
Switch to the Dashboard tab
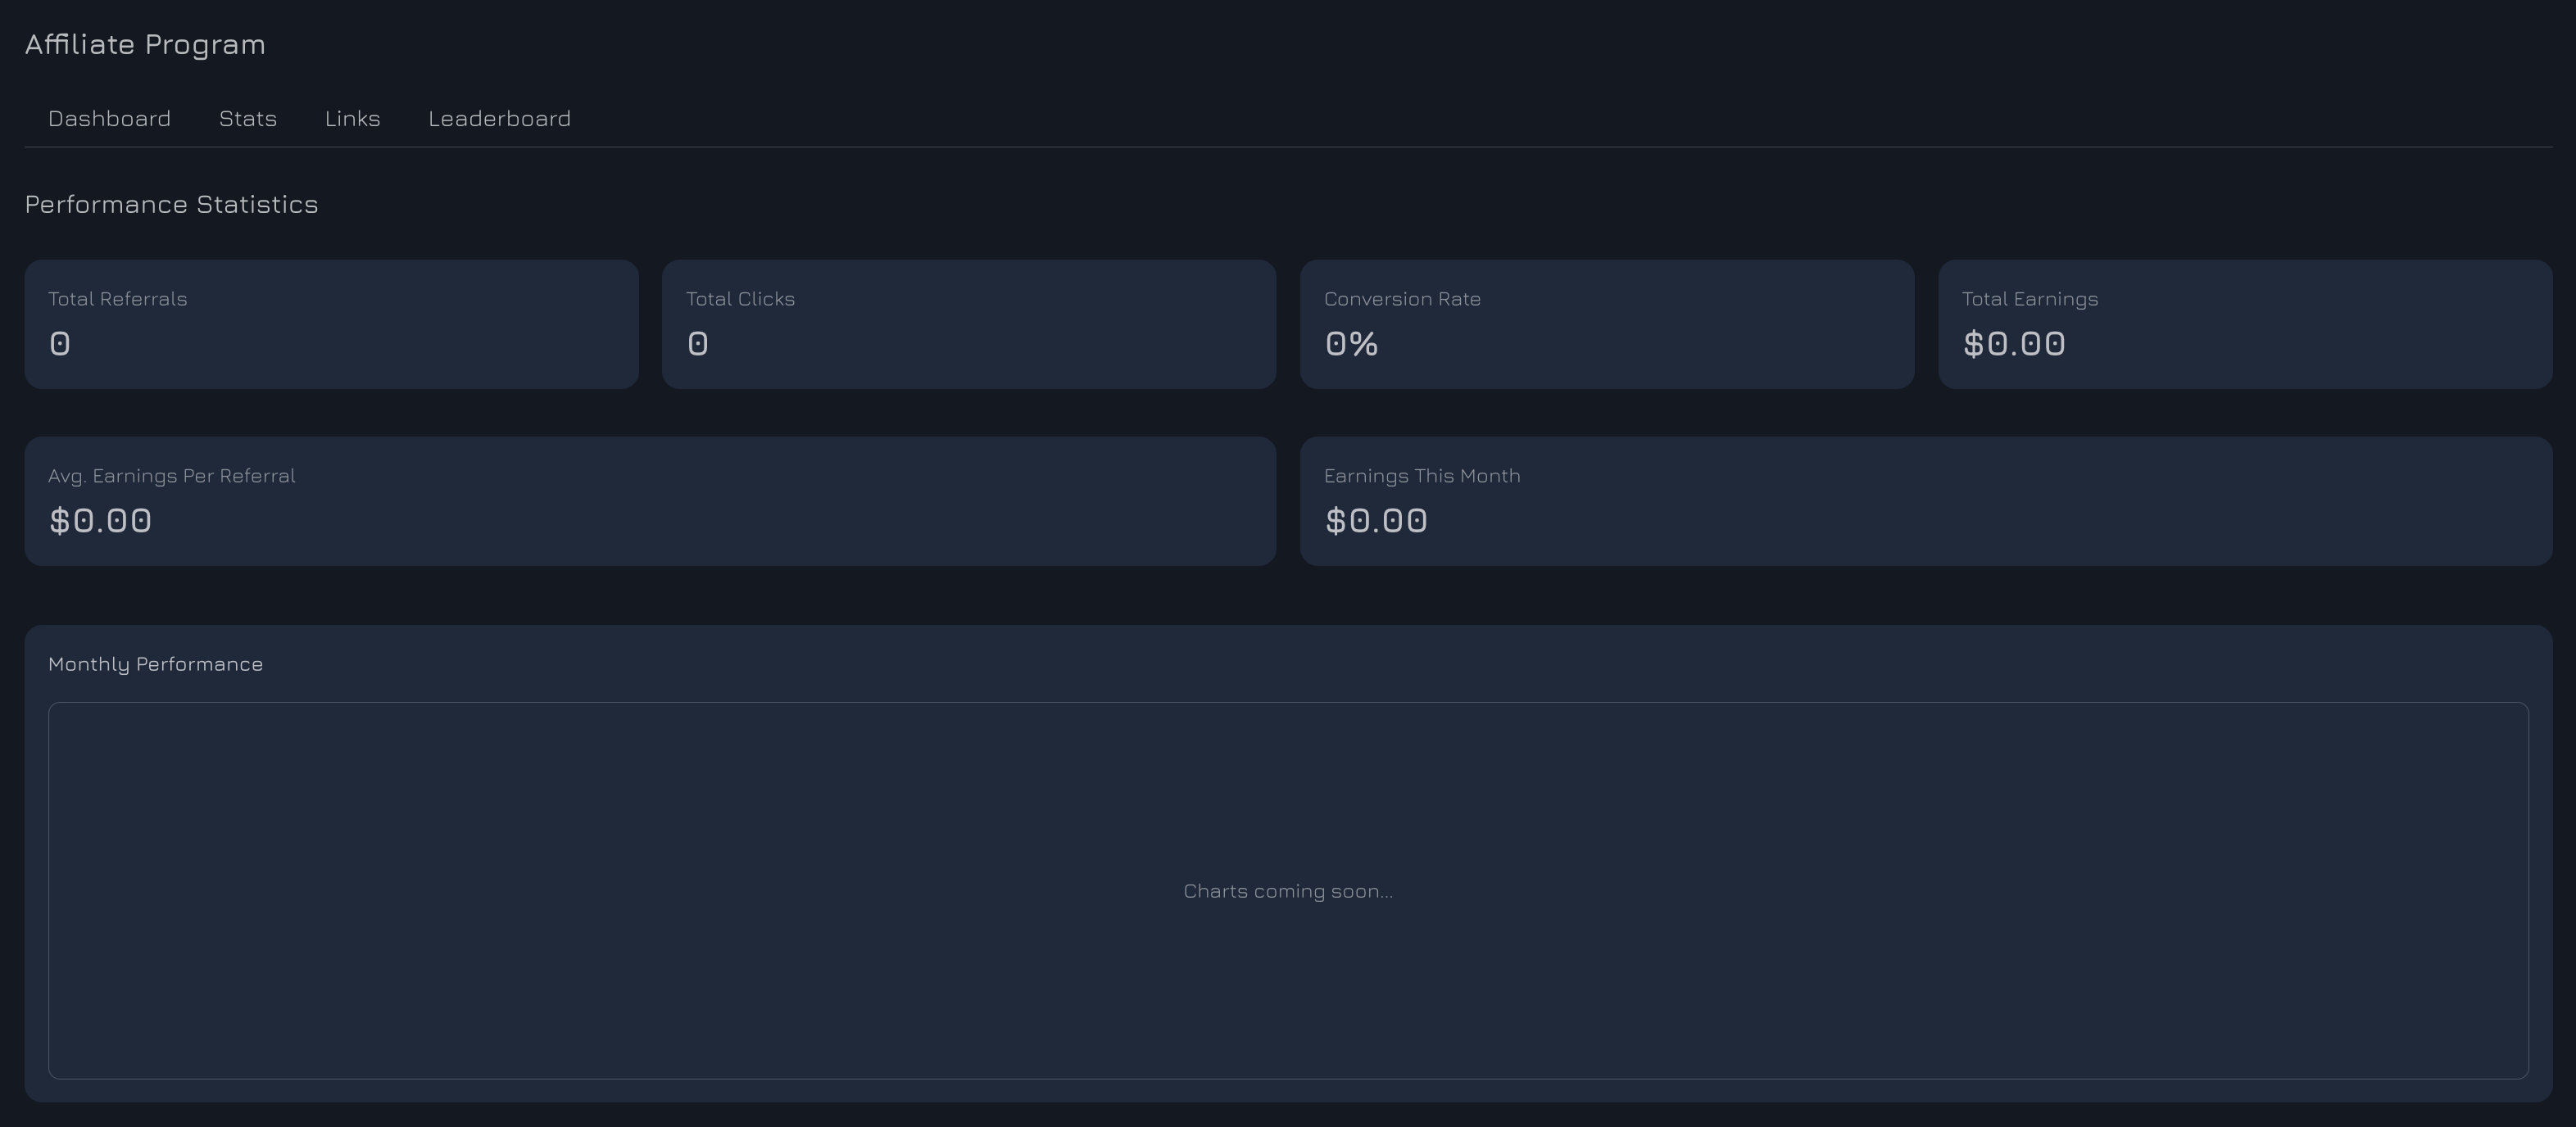pyautogui.click(x=109, y=119)
